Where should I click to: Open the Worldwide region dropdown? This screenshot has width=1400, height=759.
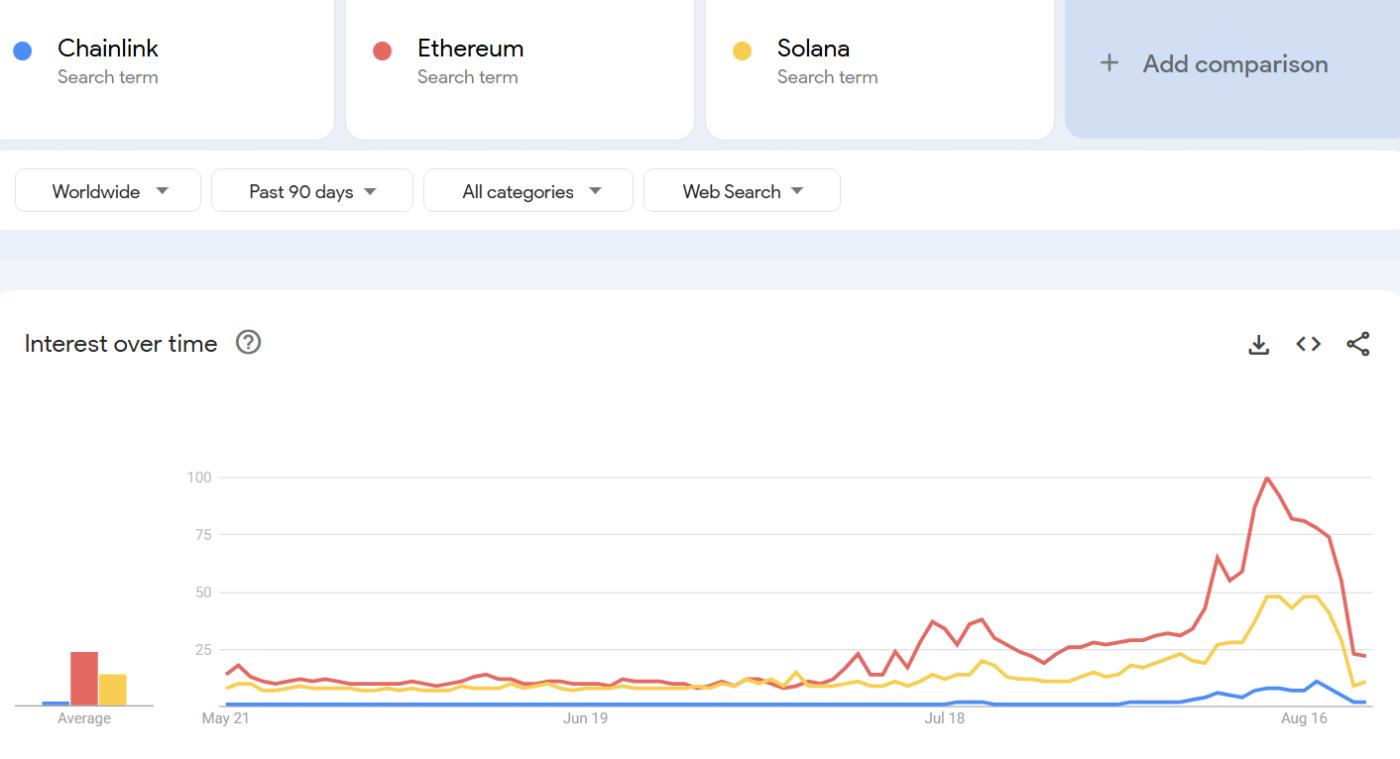click(107, 190)
